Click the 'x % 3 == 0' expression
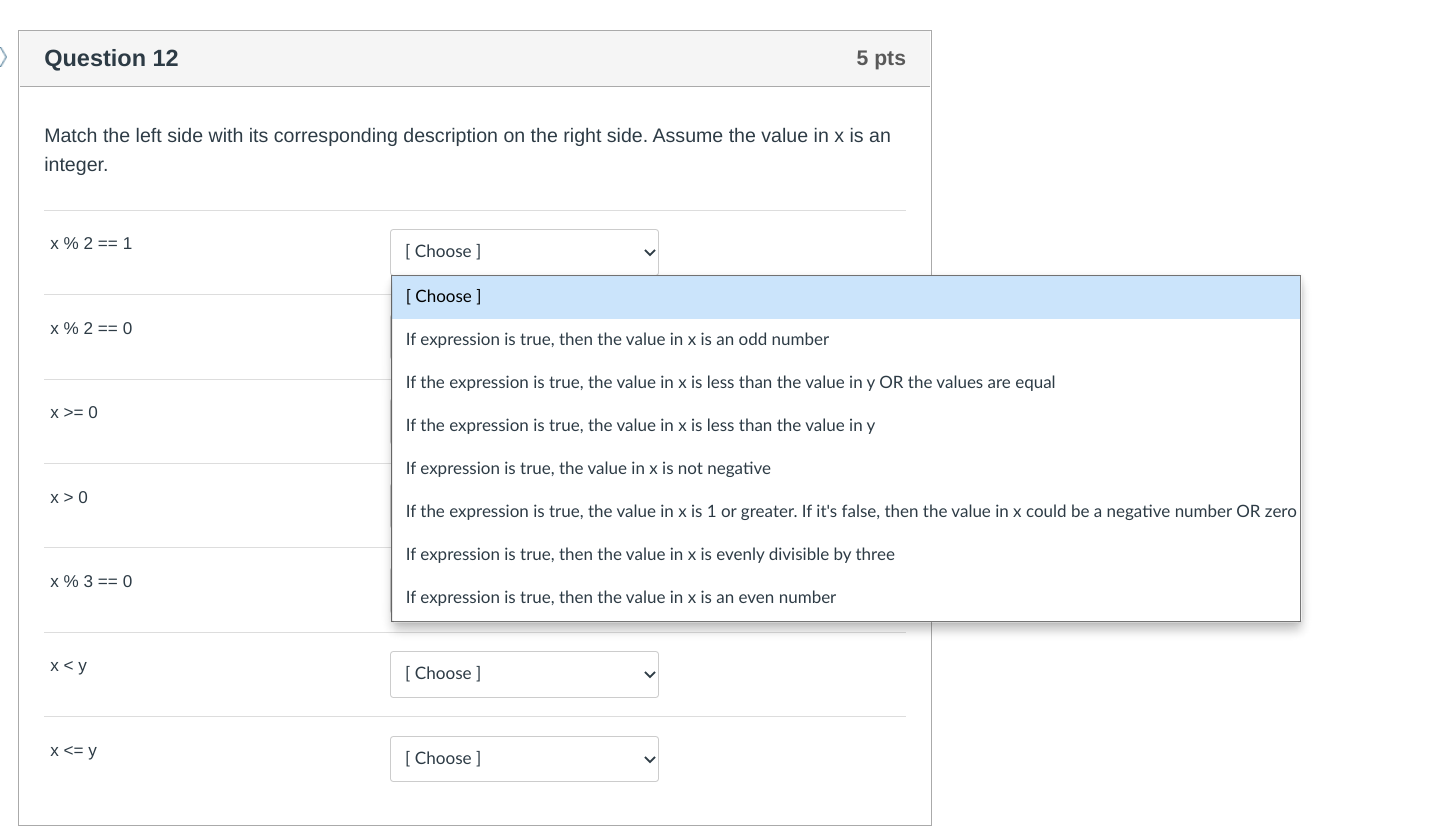The width and height of the screenshot is (1453, 832). coord(91,582)
